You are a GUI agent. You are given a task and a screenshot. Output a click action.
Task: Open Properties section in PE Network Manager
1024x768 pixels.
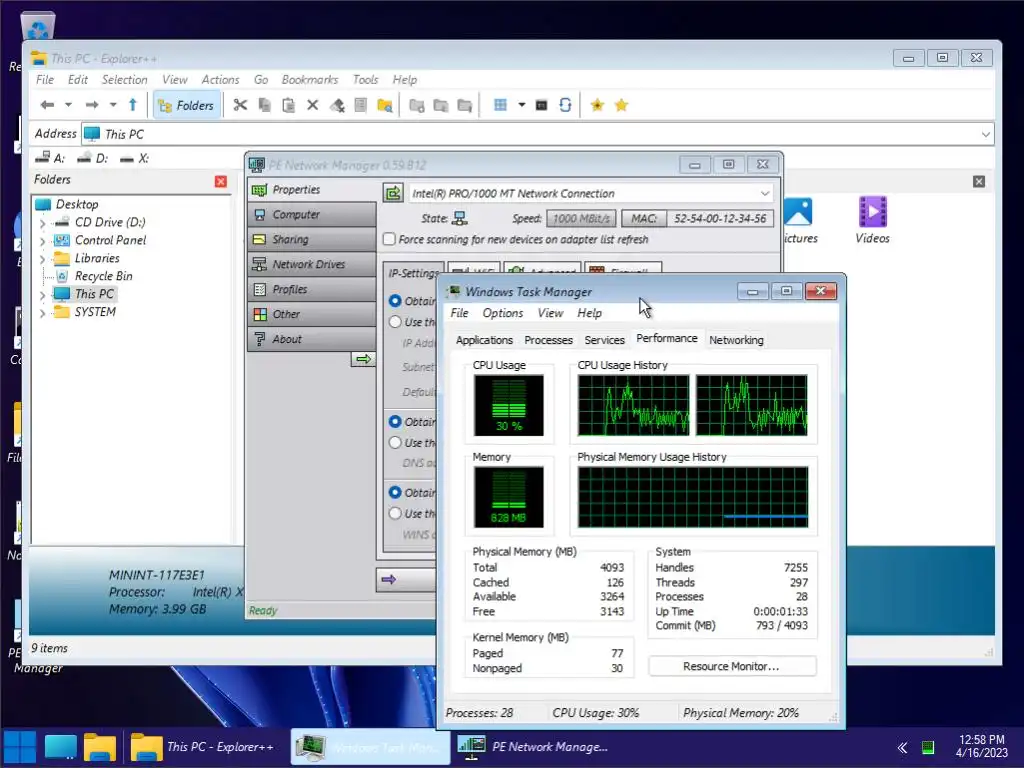pyautogui.click(x=312, y=189)
